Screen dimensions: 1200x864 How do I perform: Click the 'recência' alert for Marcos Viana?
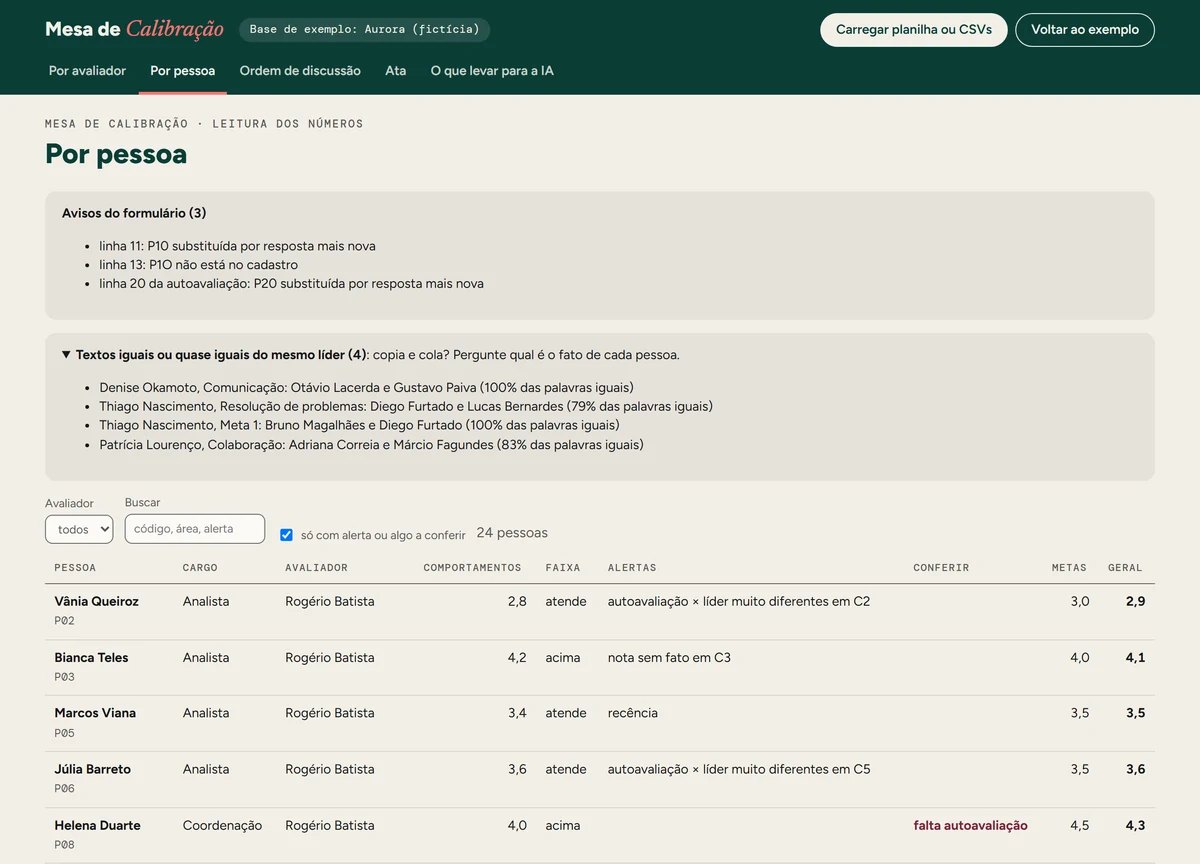[x=633, y=713]
